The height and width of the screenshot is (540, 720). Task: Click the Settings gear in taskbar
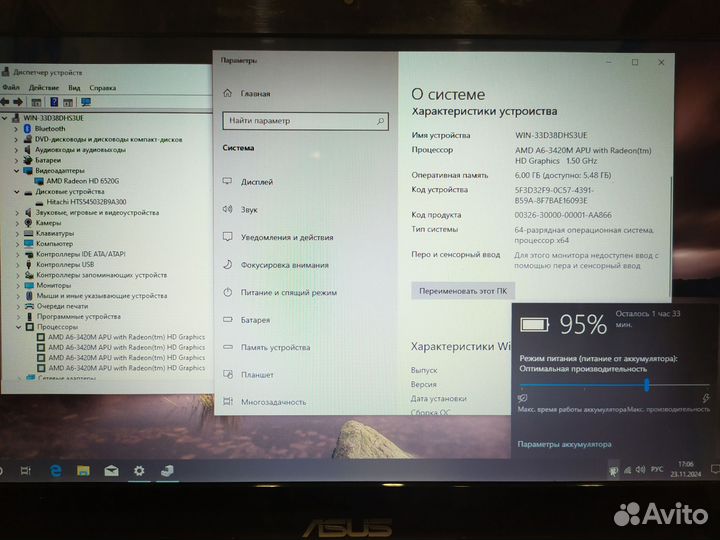[x=139, y=471]
